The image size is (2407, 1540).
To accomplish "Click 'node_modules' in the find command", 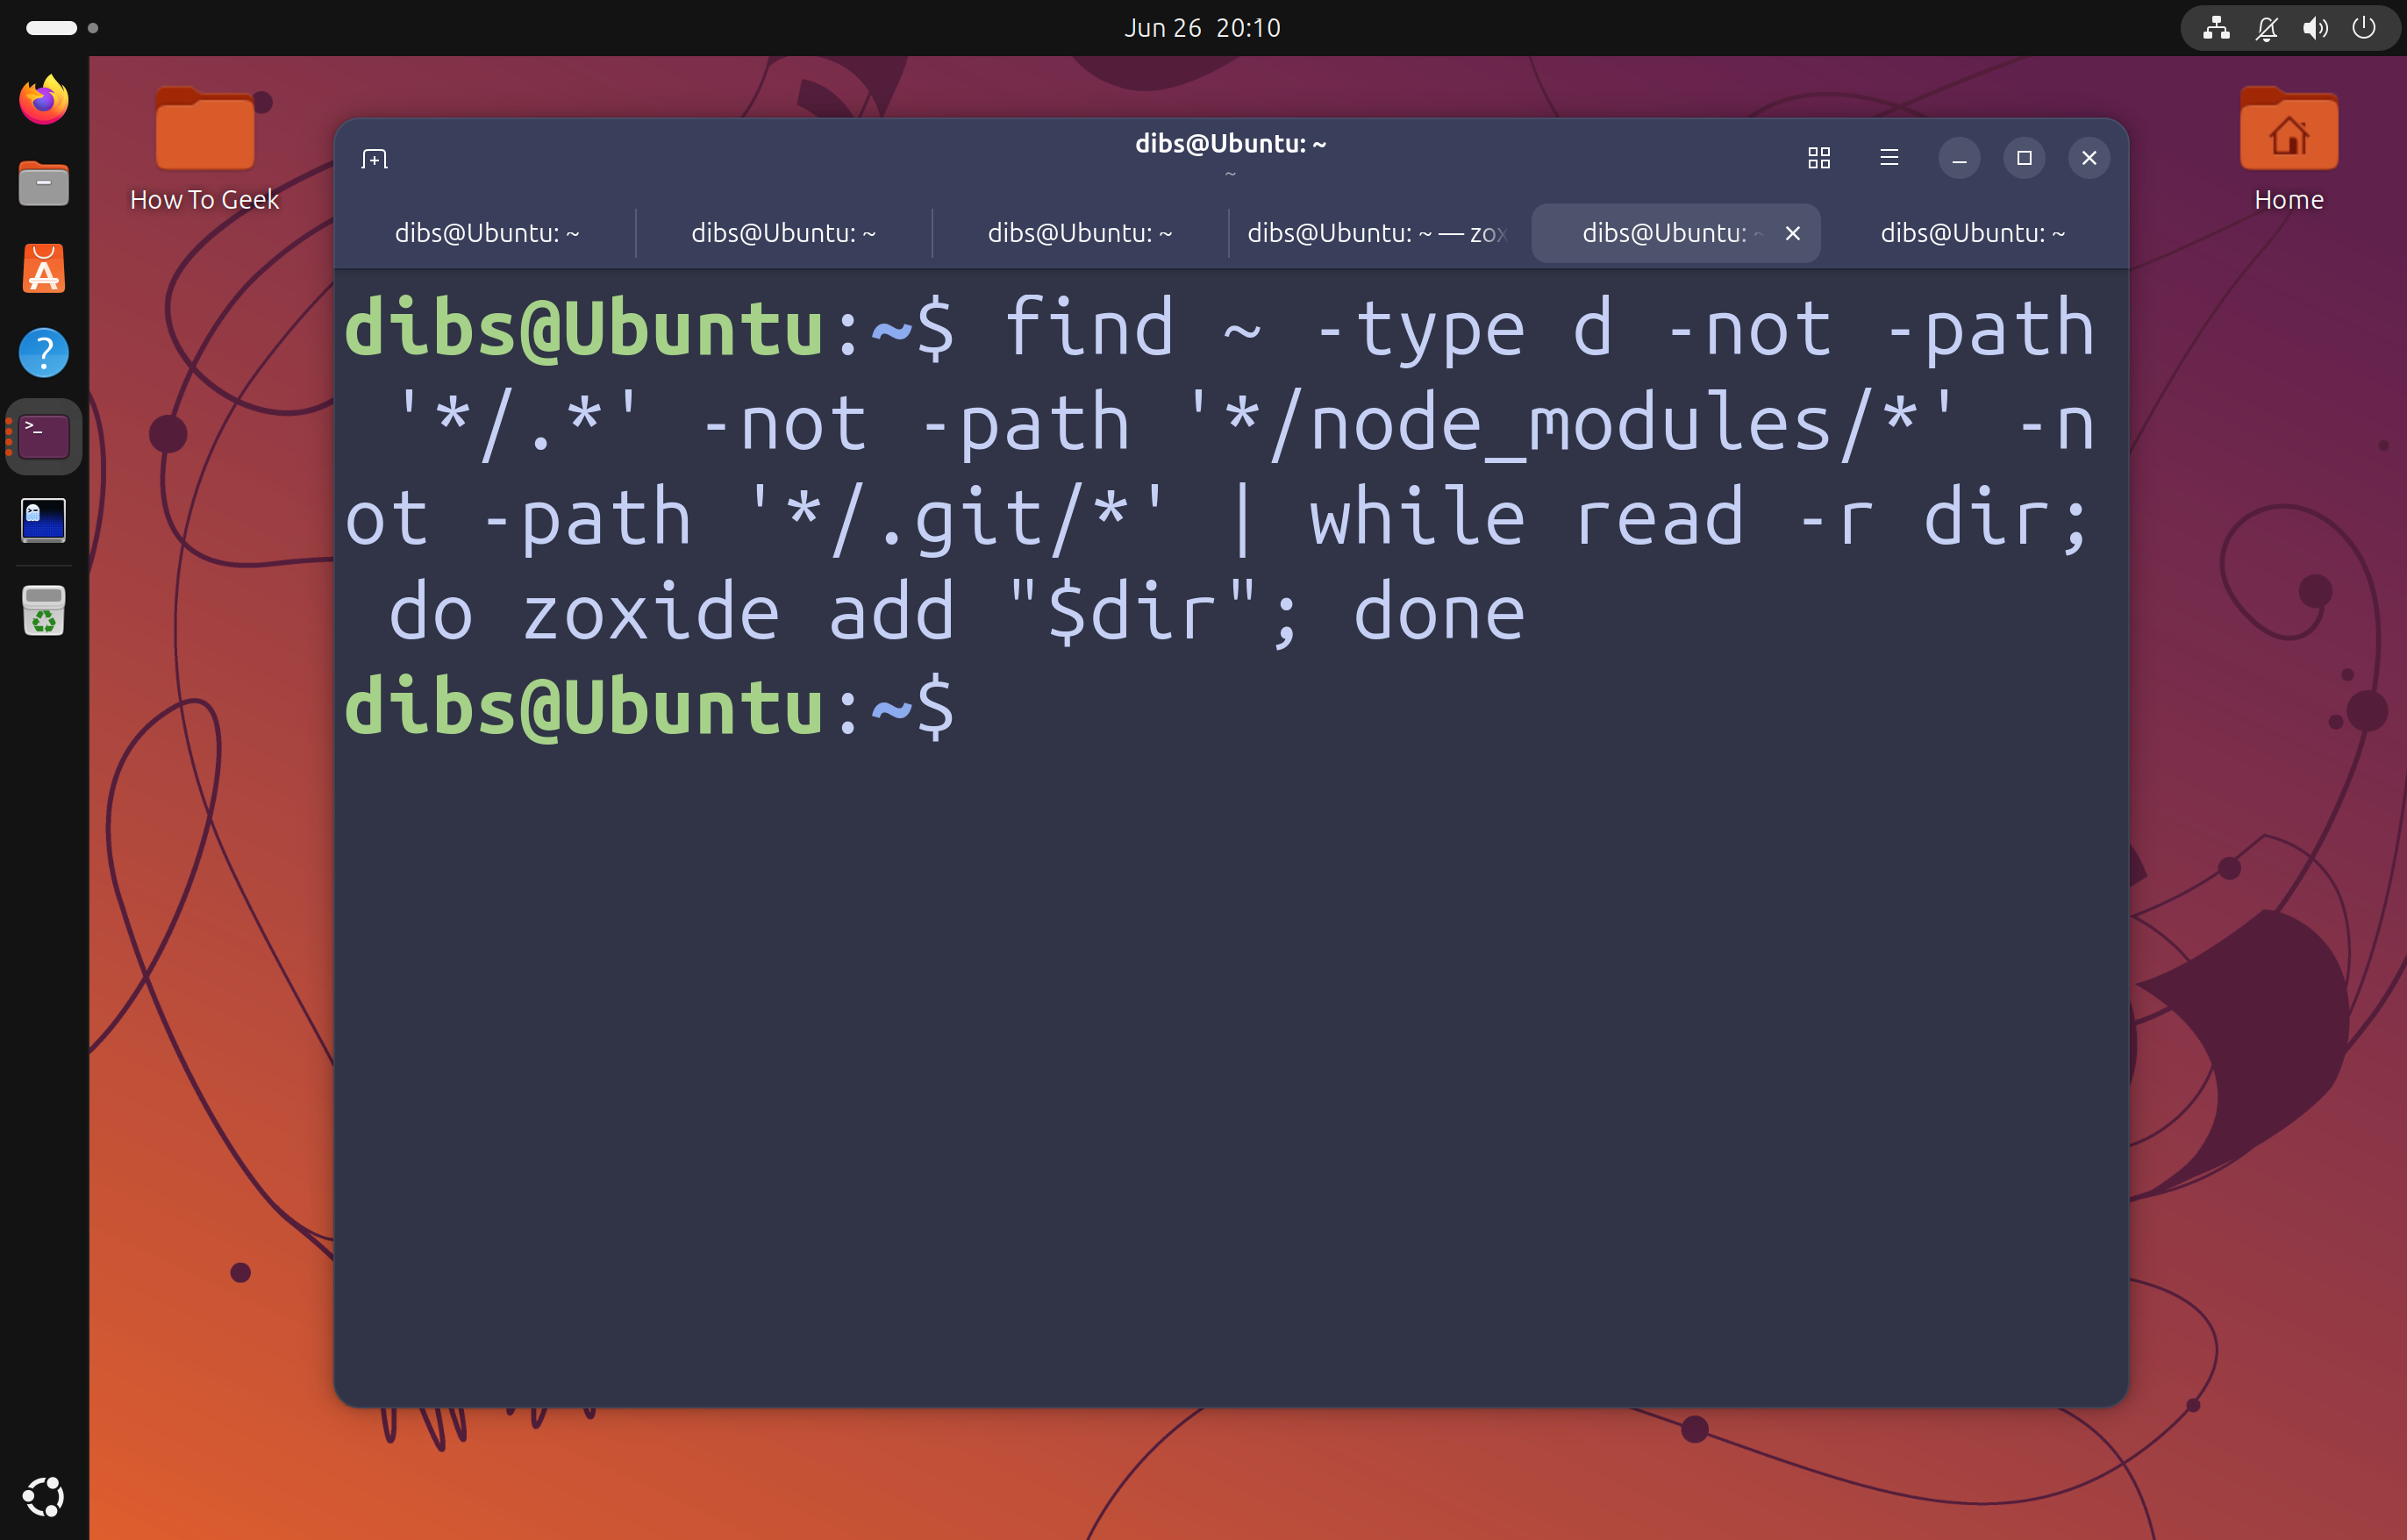I will point(1571,424).
